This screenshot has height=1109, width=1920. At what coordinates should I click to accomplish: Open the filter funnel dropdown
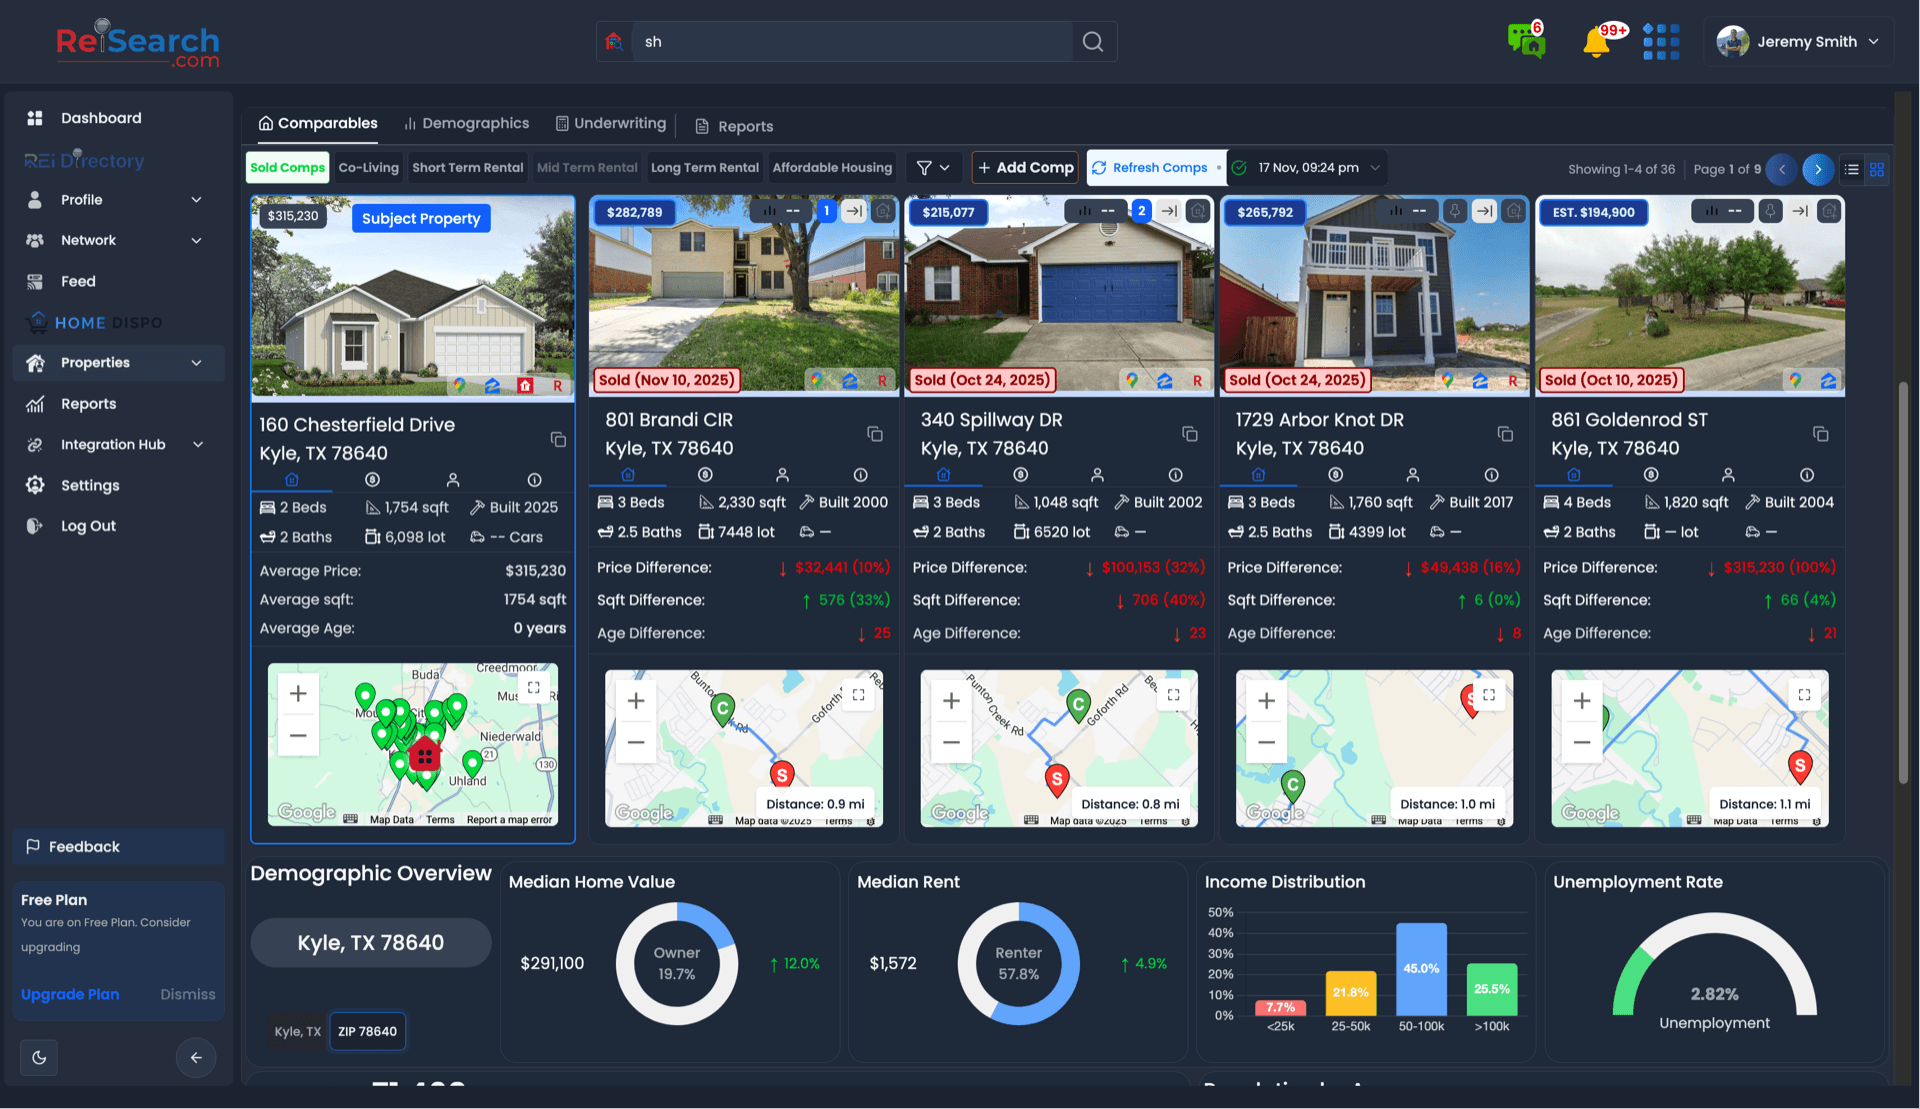934,168
